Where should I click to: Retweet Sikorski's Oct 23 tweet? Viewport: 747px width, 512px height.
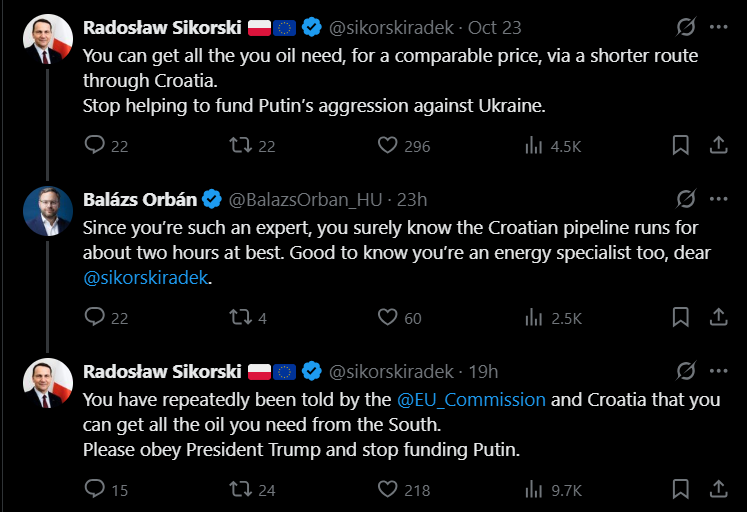tap(241, 146)
